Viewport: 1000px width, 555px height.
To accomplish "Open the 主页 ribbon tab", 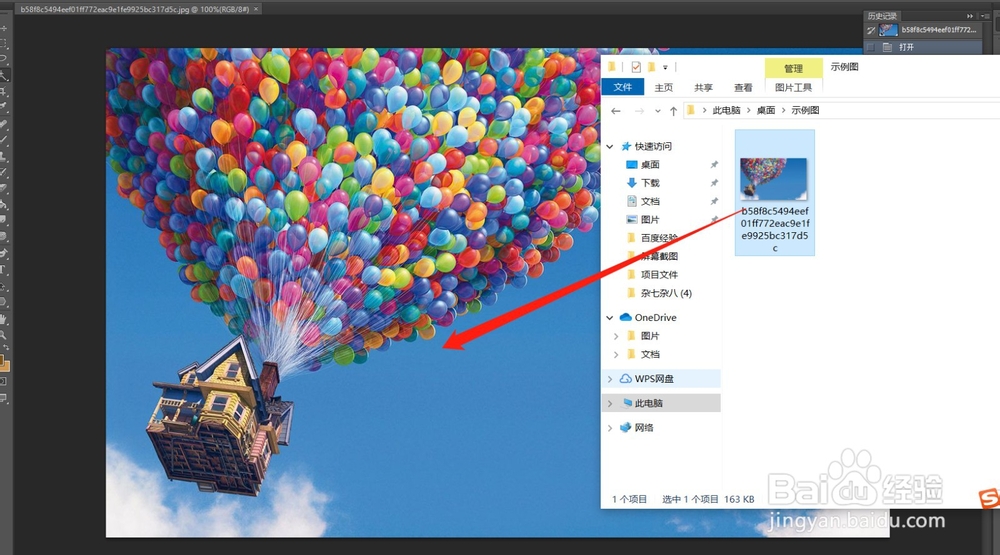I will click(663, 87).
